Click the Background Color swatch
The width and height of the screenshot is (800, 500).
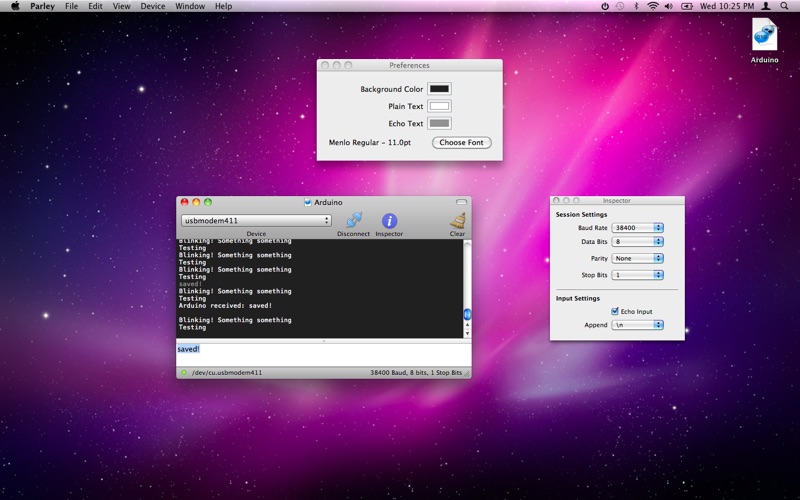tap(439, 89)
